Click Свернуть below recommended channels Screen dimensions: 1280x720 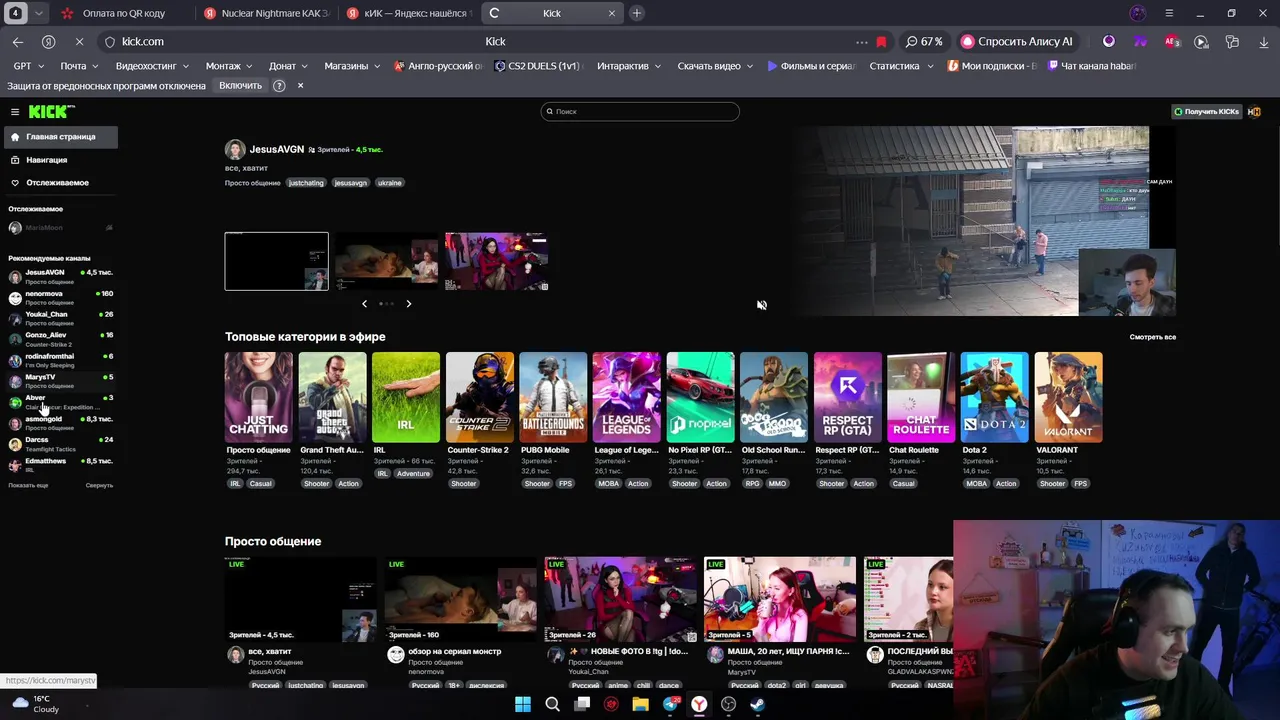tap(99, 485)
